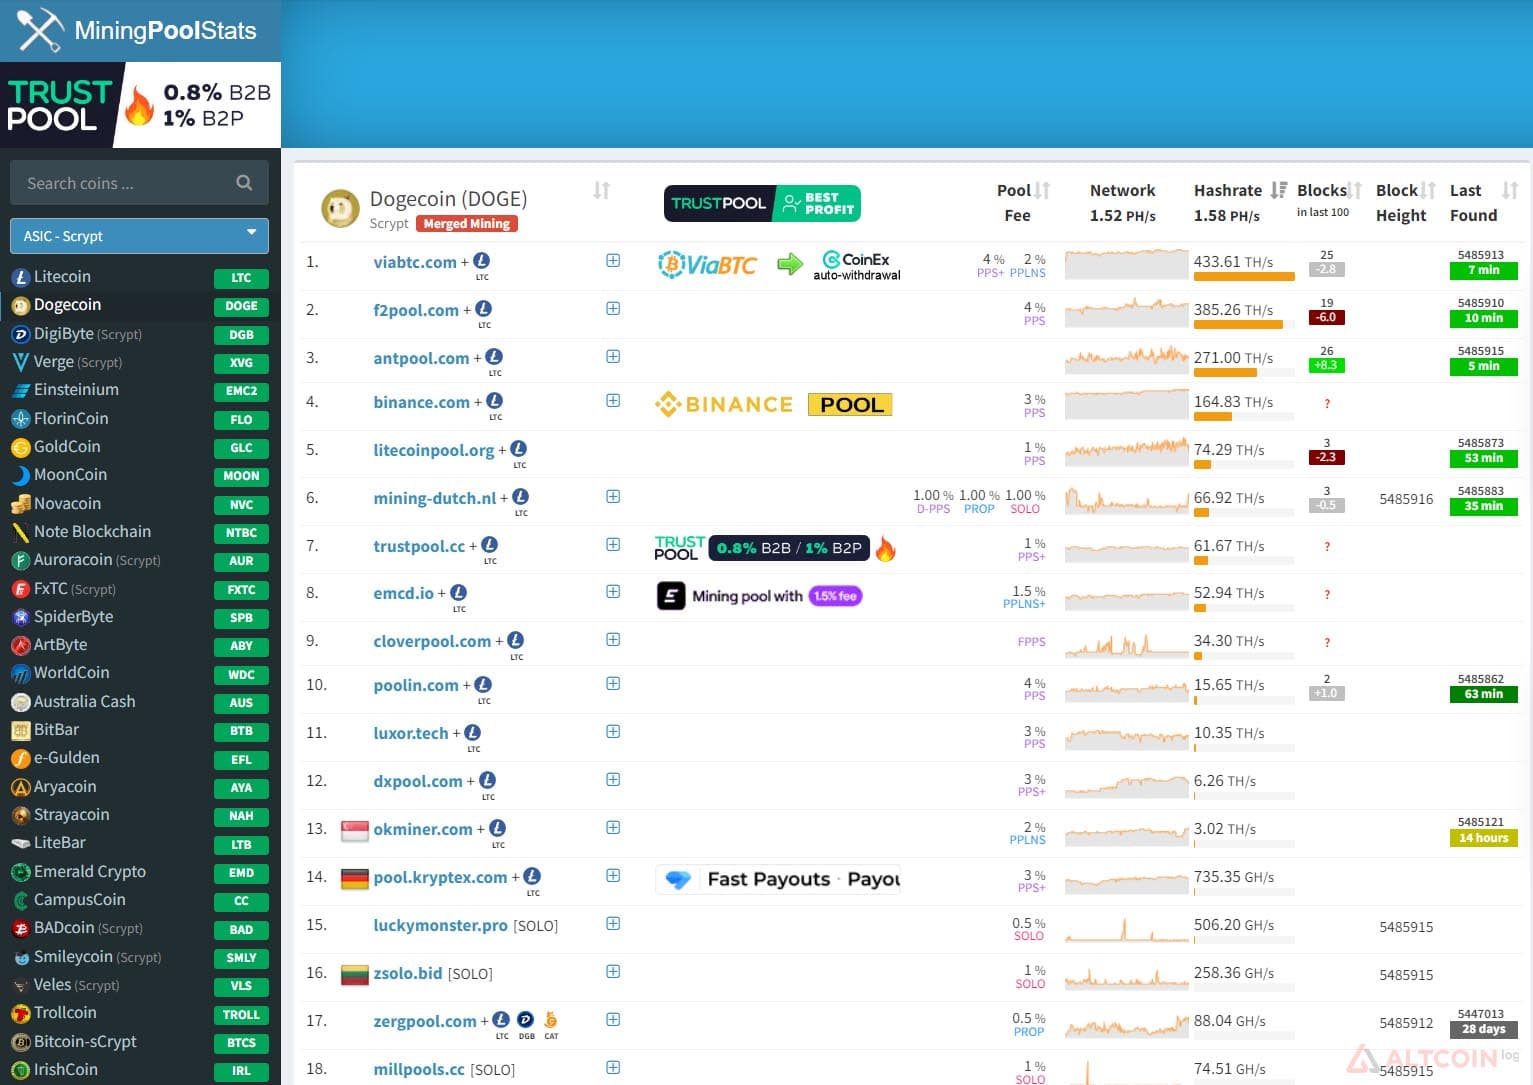1533x1085 pixels.
Task: Click the GoldCoin icon in sidebar
Action: (x=20, y=447)
